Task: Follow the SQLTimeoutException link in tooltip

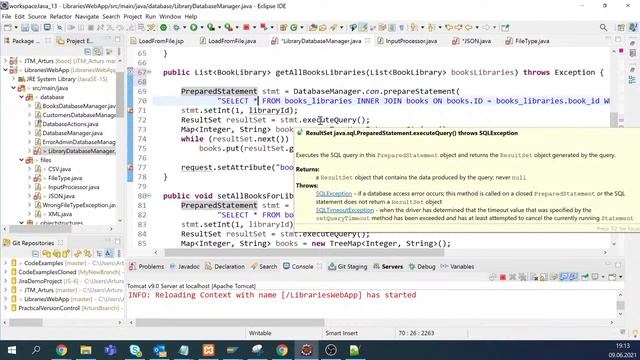Action: pyautogui.click(x=344, y=210)
